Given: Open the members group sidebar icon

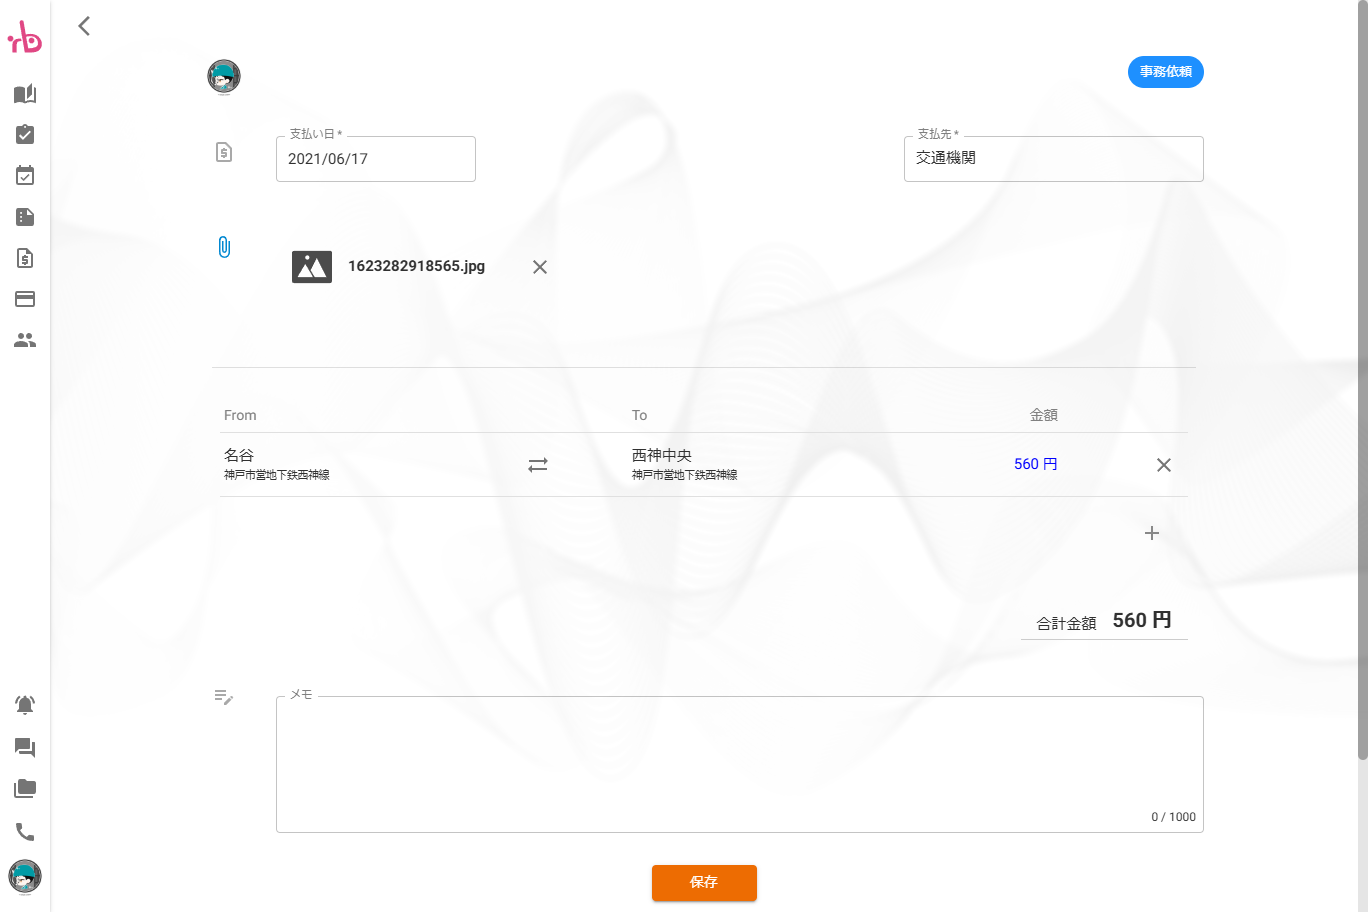Looking at the screenshot, I should pyautogui.click(x=25, y=340).
